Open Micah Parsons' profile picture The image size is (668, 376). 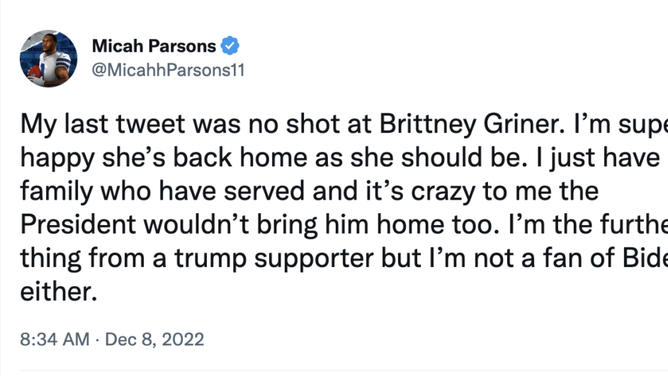click(49, 58)
